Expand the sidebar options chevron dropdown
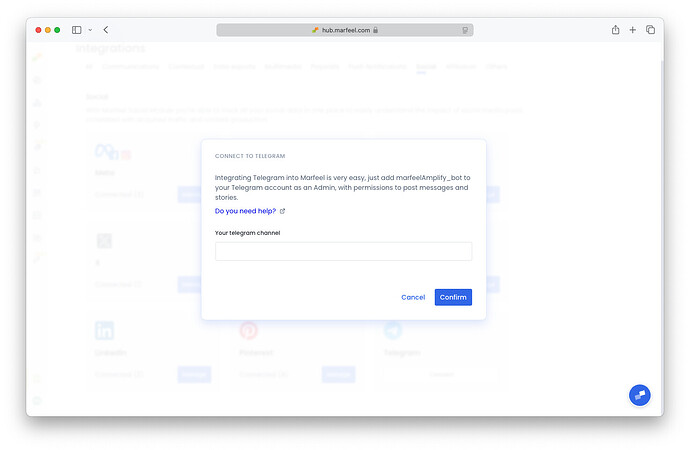 90,30
